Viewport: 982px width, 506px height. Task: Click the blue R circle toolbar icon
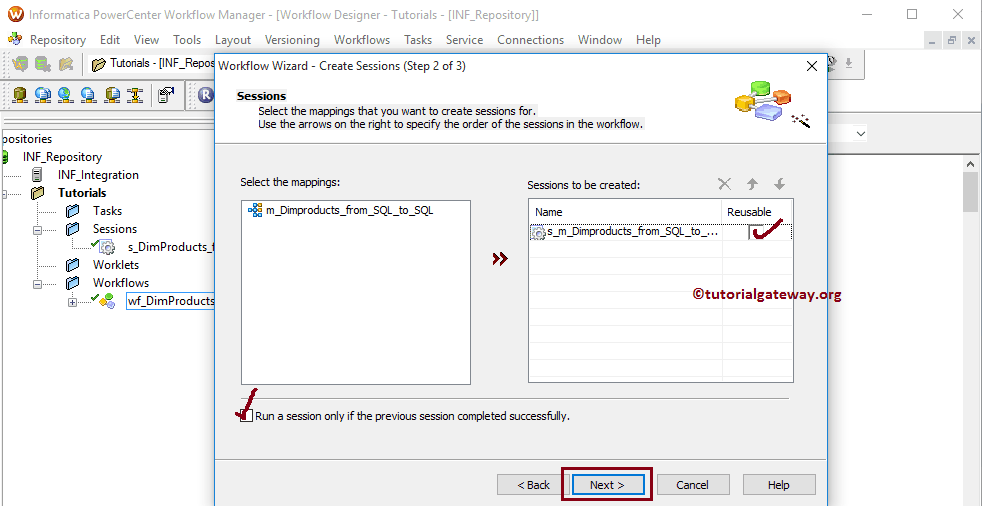(205, 95)
